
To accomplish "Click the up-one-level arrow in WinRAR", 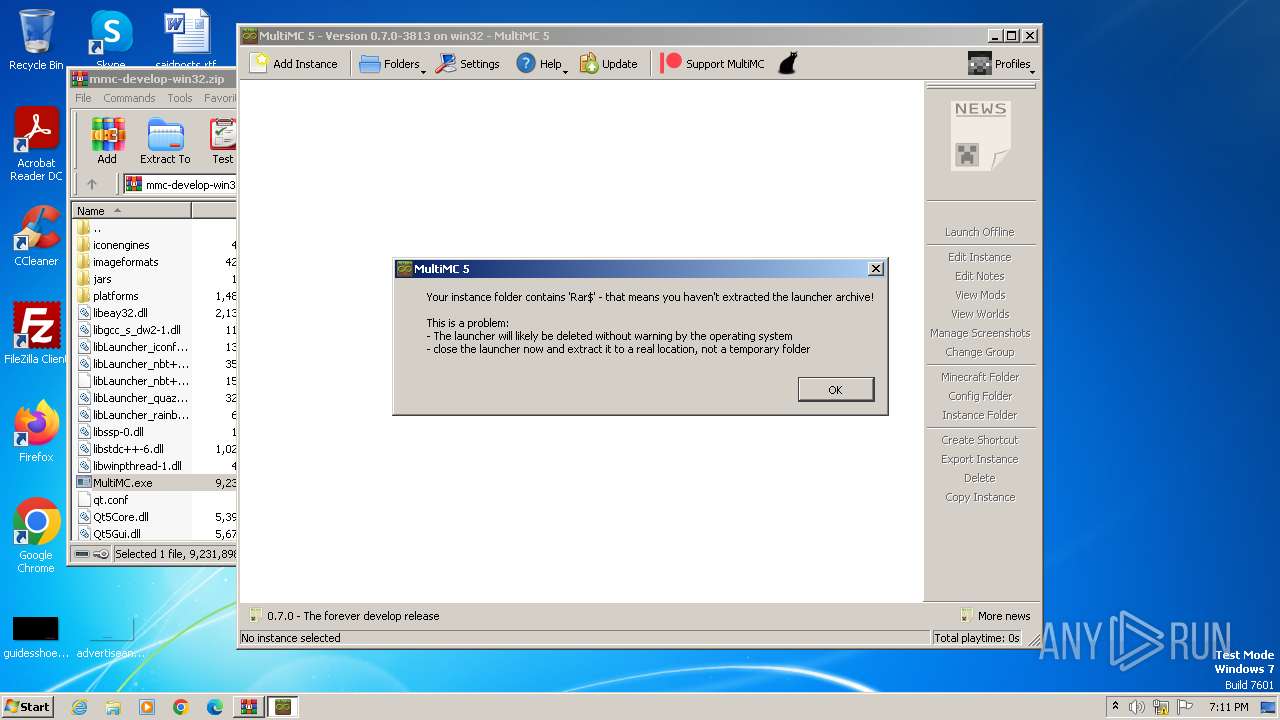I will (x=92, y=184).
